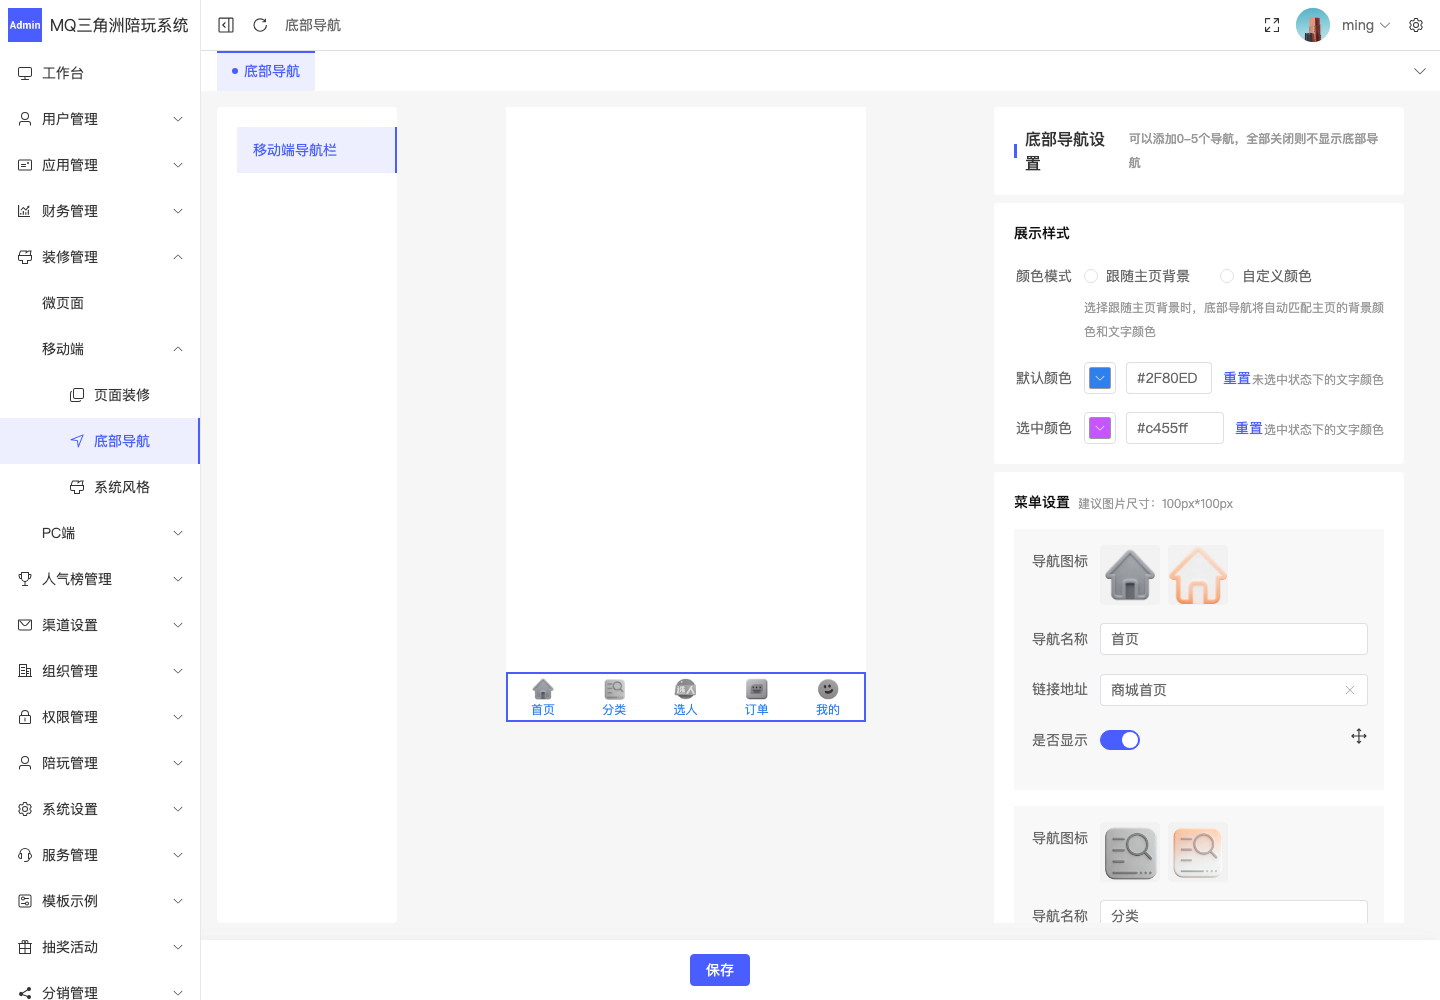Select 移动端导航栏 in left panel
Image resolution: width=1440 pixels, height=1000 pixels.
point(316,150)
